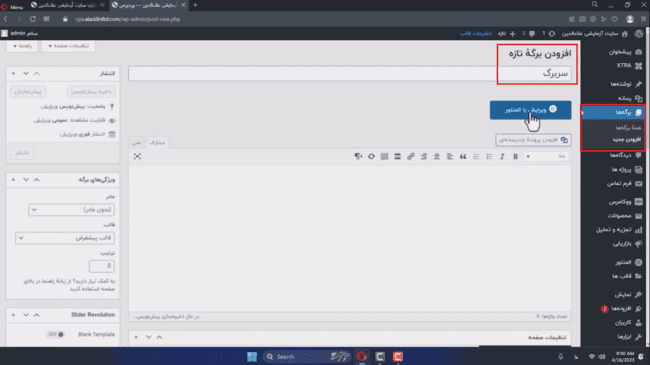Open the Parent (مادر) page dropdown
Screen dimensions: 650x365
click(x=71, y=210)
